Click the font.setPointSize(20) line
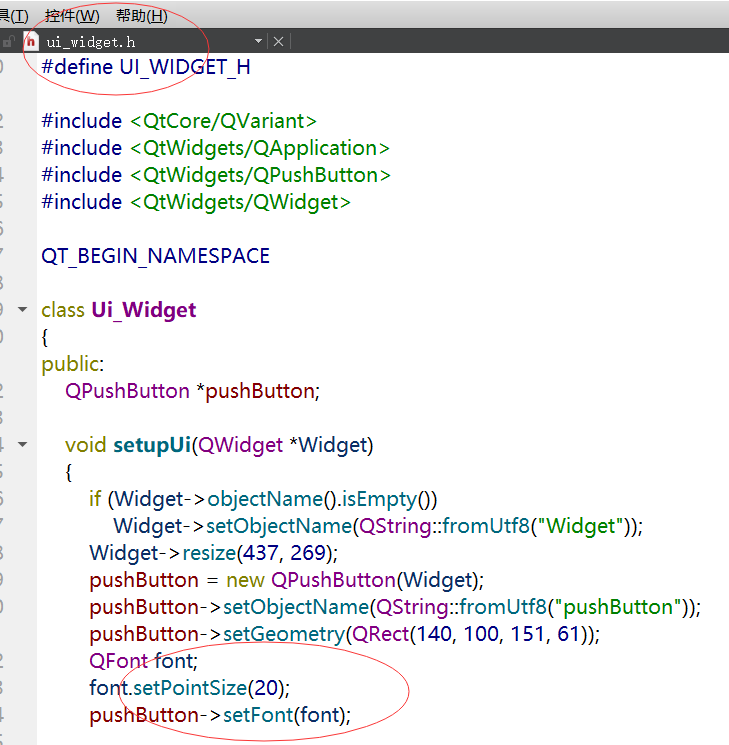 click(190, 688)
